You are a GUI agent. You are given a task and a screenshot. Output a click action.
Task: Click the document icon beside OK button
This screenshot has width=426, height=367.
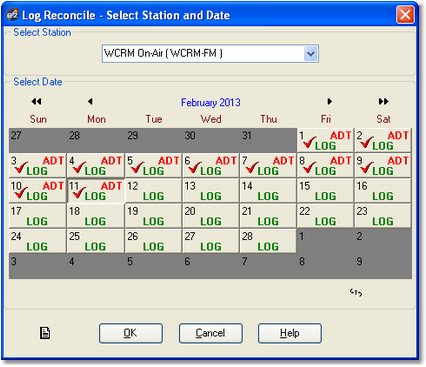(45, 333)
